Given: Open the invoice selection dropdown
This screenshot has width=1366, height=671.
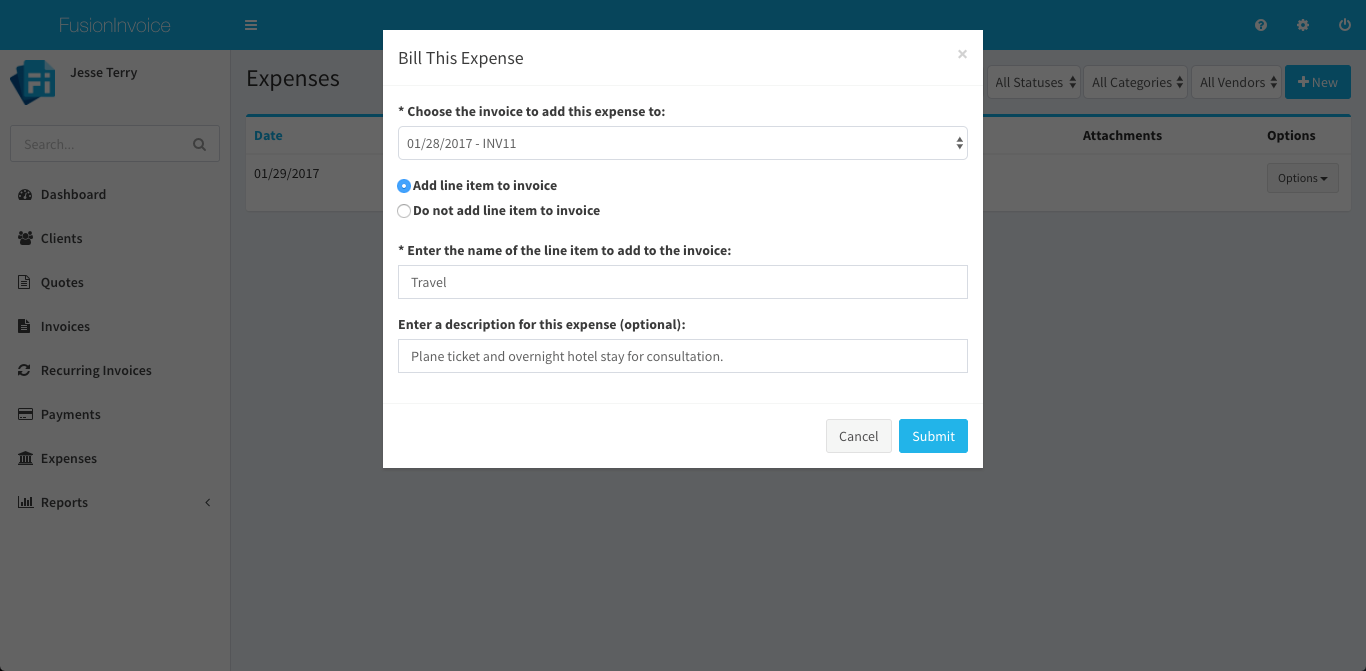Looking at the screenshot, I should pyautogui.click(x=682, y=143).
